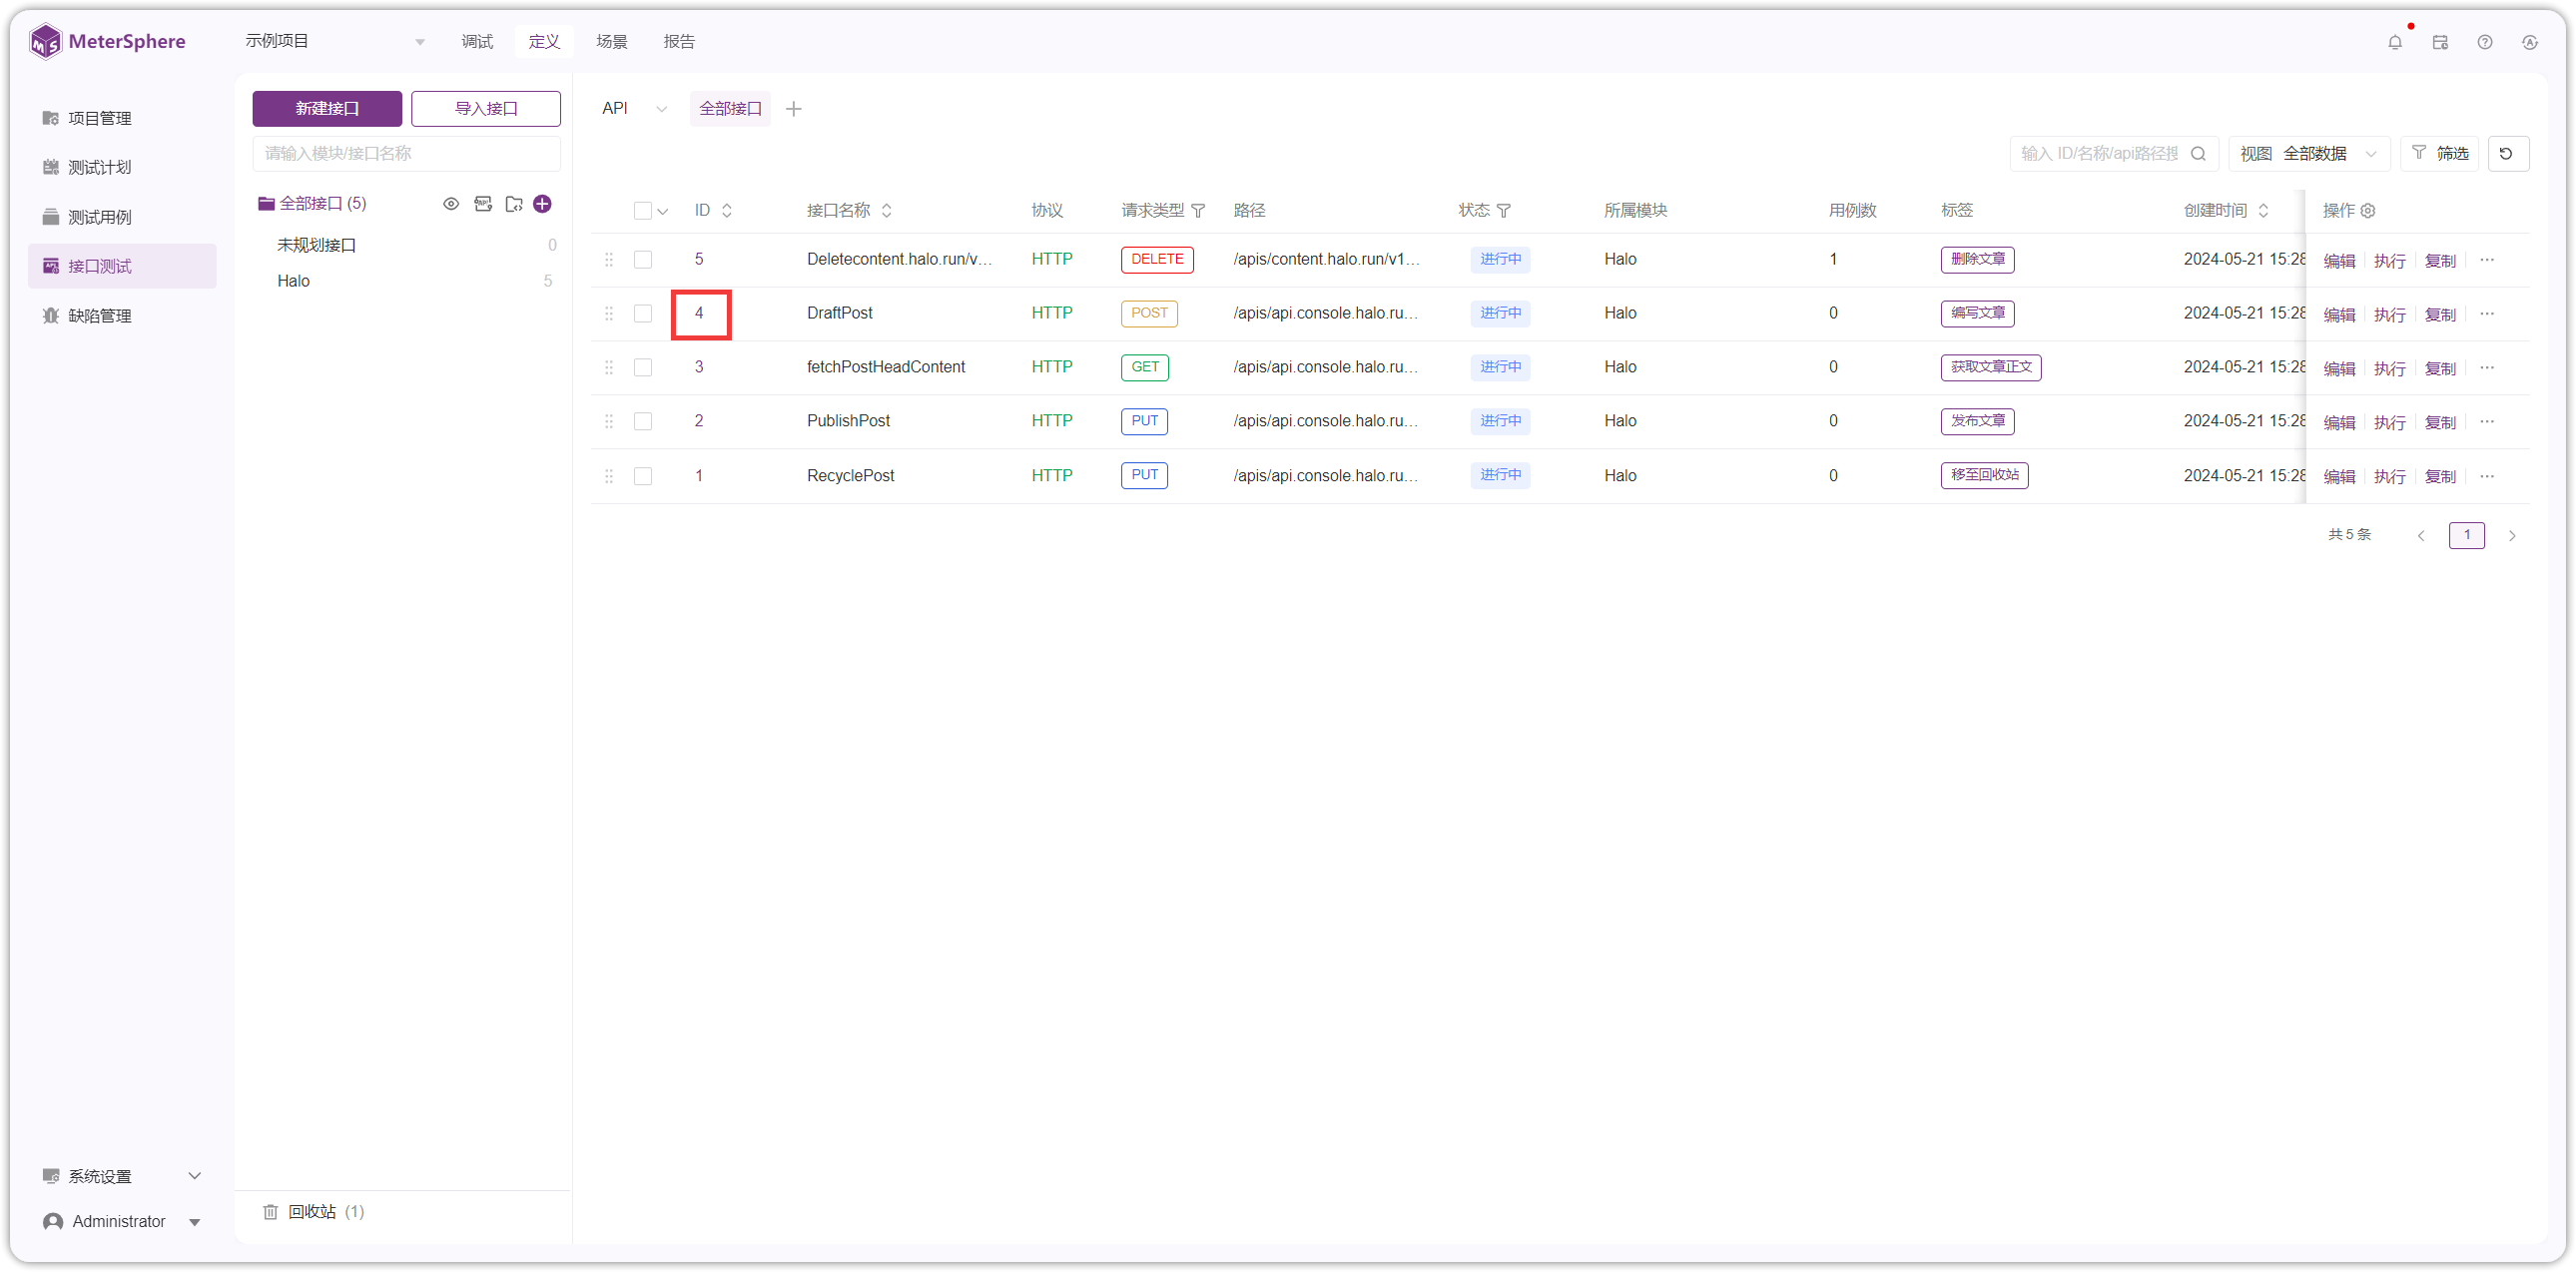Click the 筛选 filter button

2440,154
